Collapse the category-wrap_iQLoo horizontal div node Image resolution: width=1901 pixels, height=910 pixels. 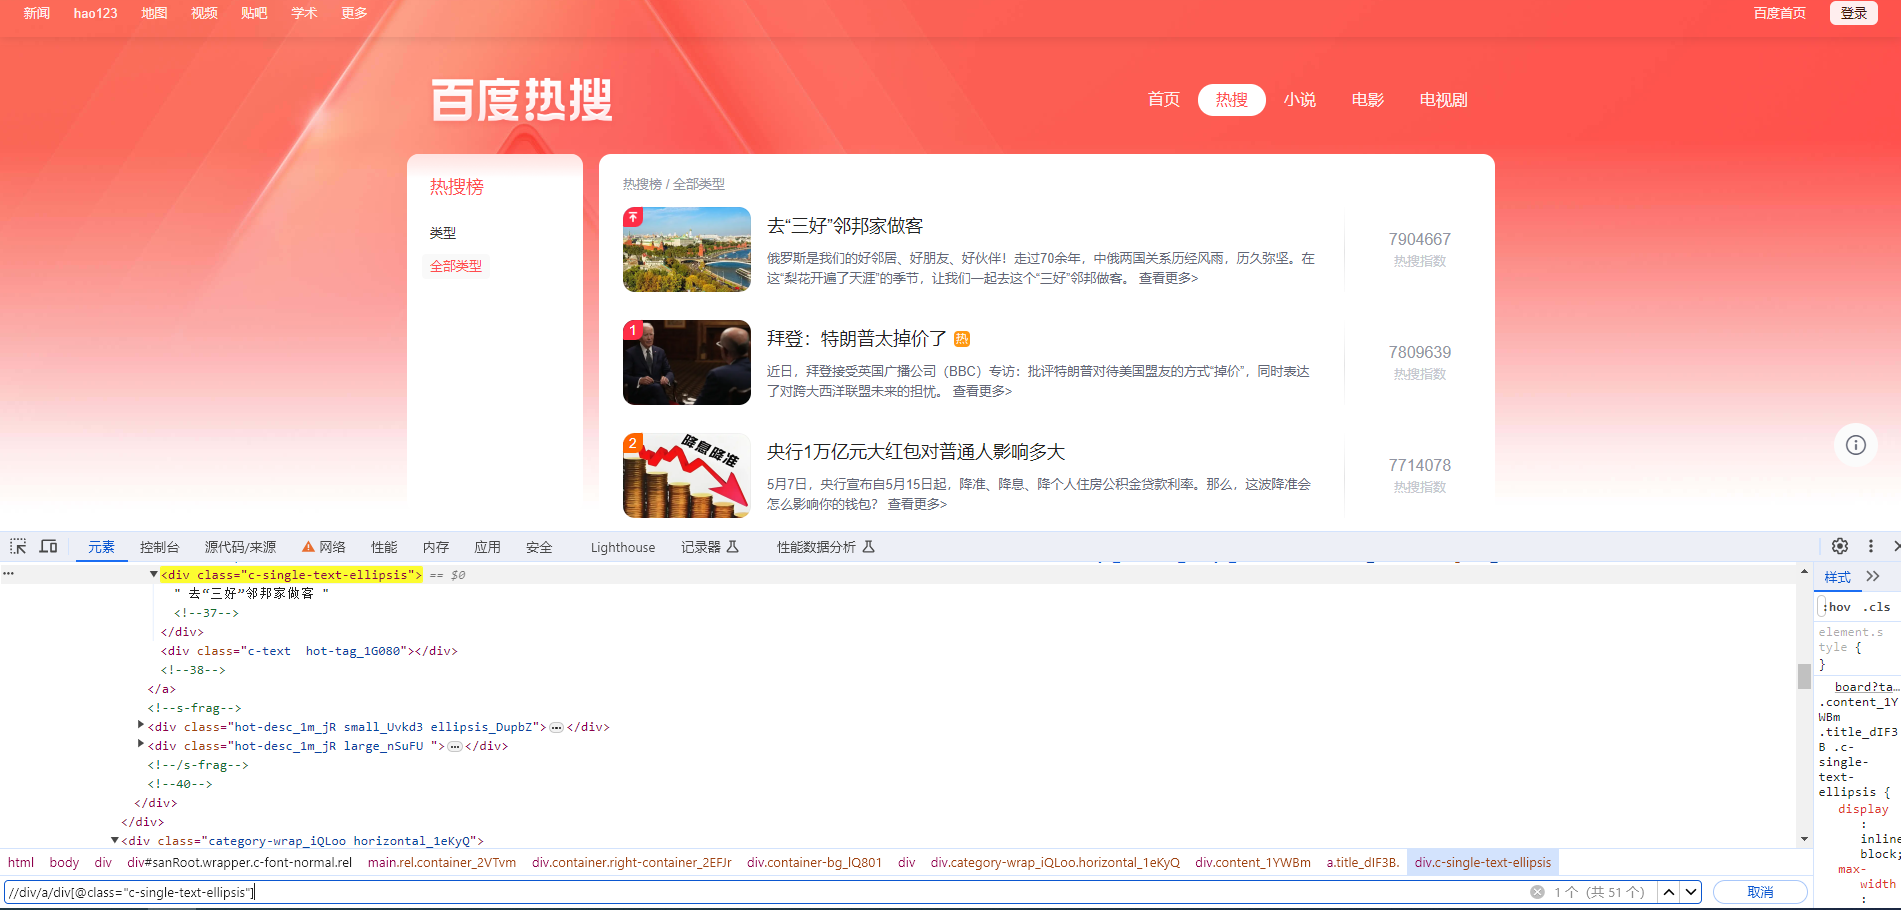click(114, 840)
